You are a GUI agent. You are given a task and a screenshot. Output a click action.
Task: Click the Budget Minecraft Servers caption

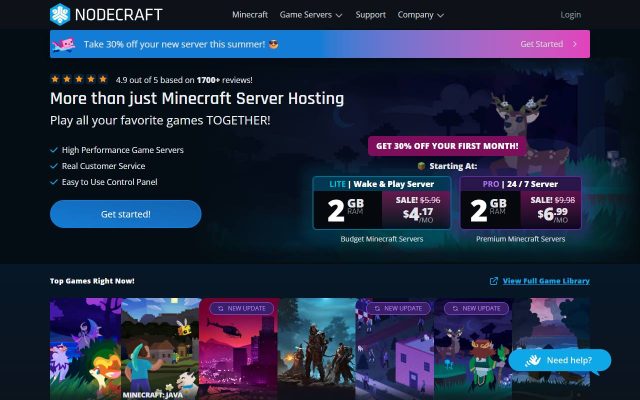click(382, 239)
